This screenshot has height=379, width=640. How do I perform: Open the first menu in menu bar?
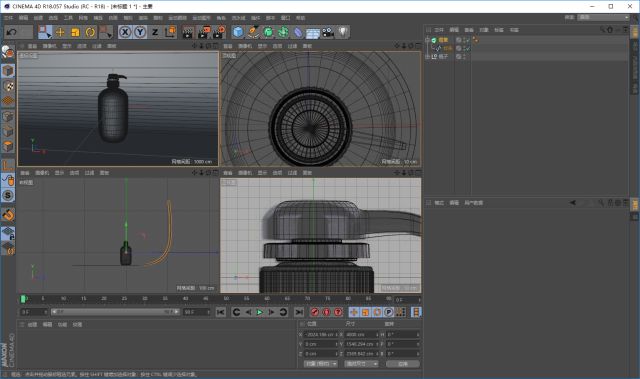tap(9, 18)
